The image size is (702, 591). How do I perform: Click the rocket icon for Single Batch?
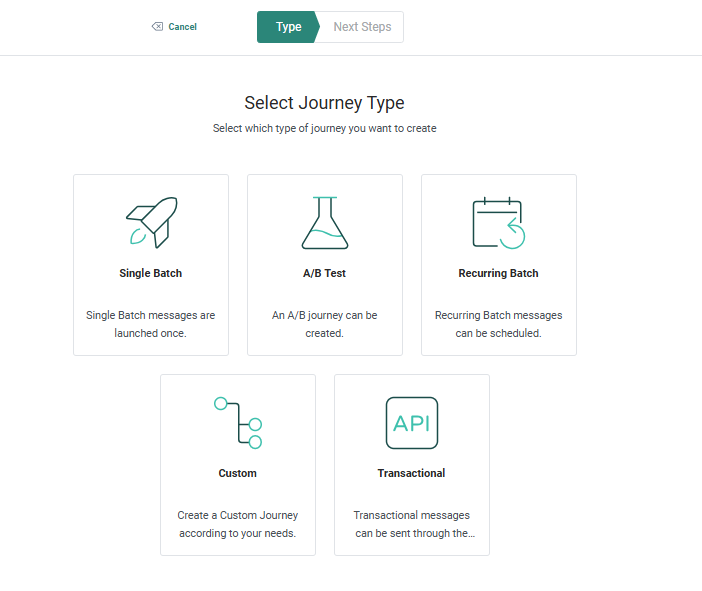151,222
